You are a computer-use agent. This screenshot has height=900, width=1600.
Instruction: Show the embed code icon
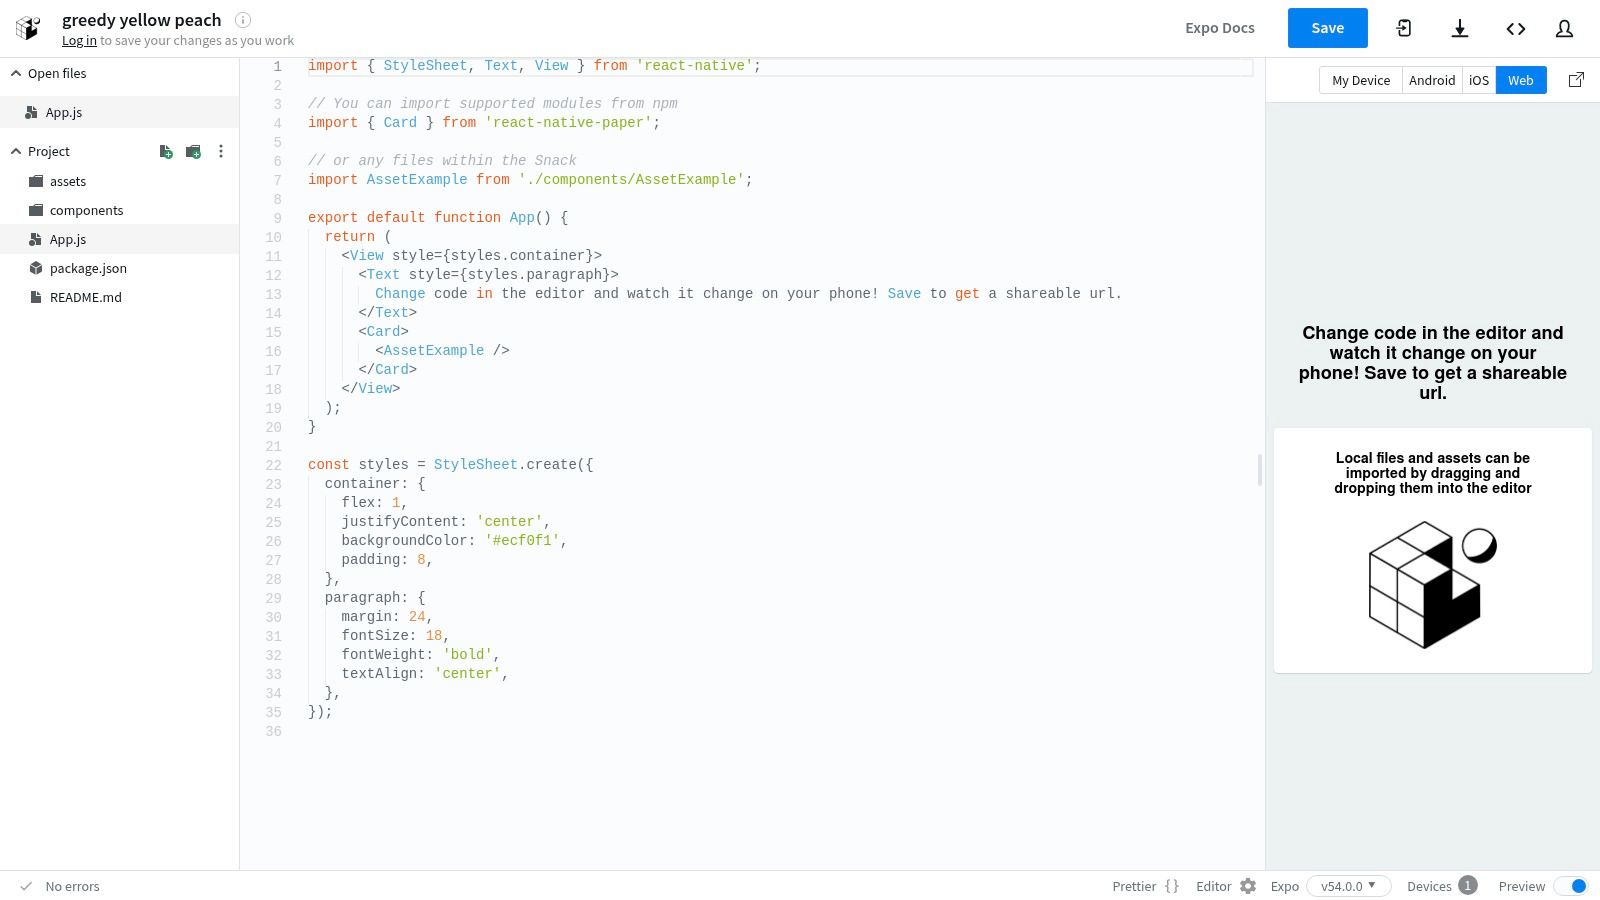point(1516,28)
